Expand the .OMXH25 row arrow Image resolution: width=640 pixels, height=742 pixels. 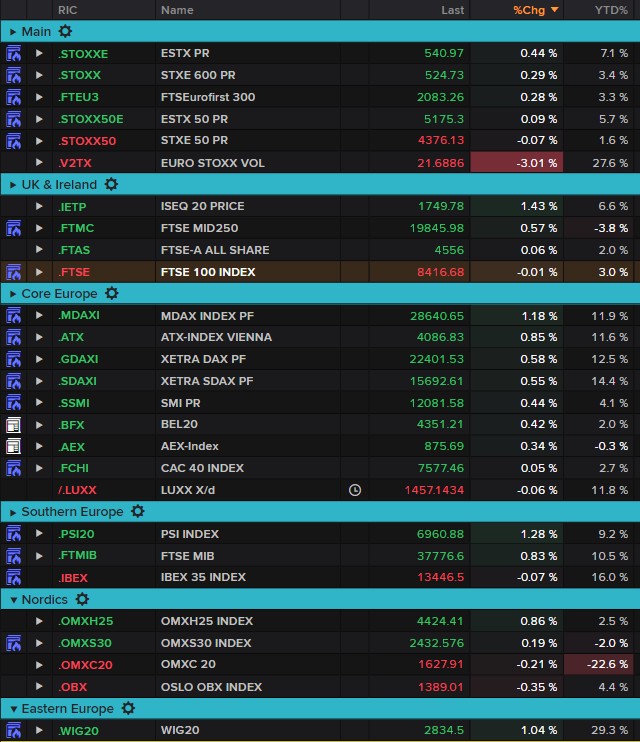[39, 621]
